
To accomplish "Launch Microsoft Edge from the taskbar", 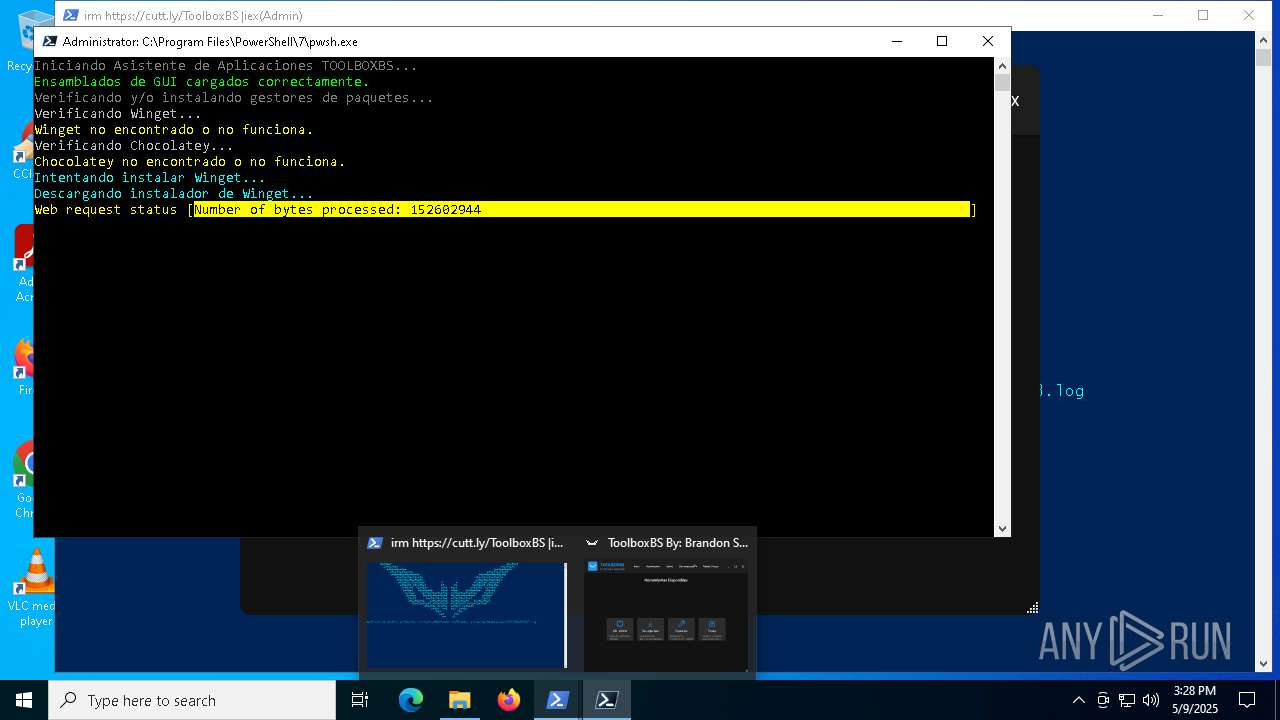I will 411,700.
